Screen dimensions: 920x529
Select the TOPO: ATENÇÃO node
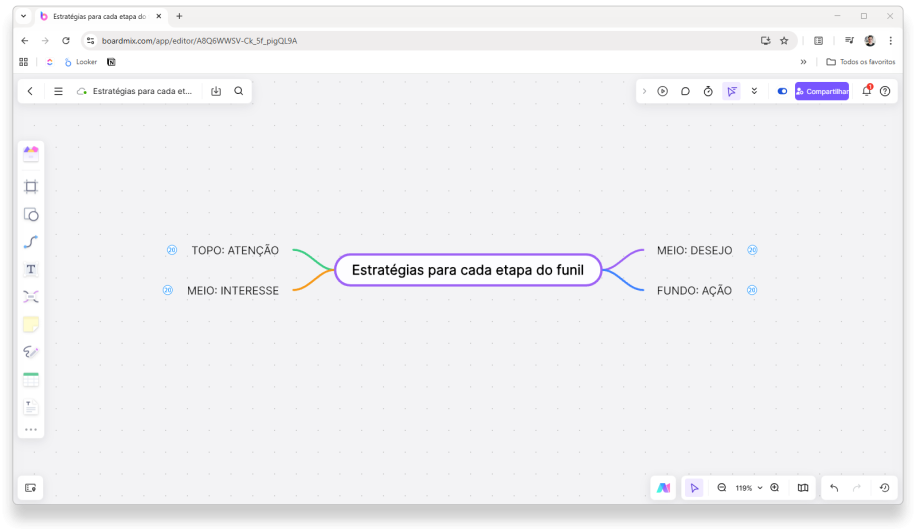click(235, 250)
